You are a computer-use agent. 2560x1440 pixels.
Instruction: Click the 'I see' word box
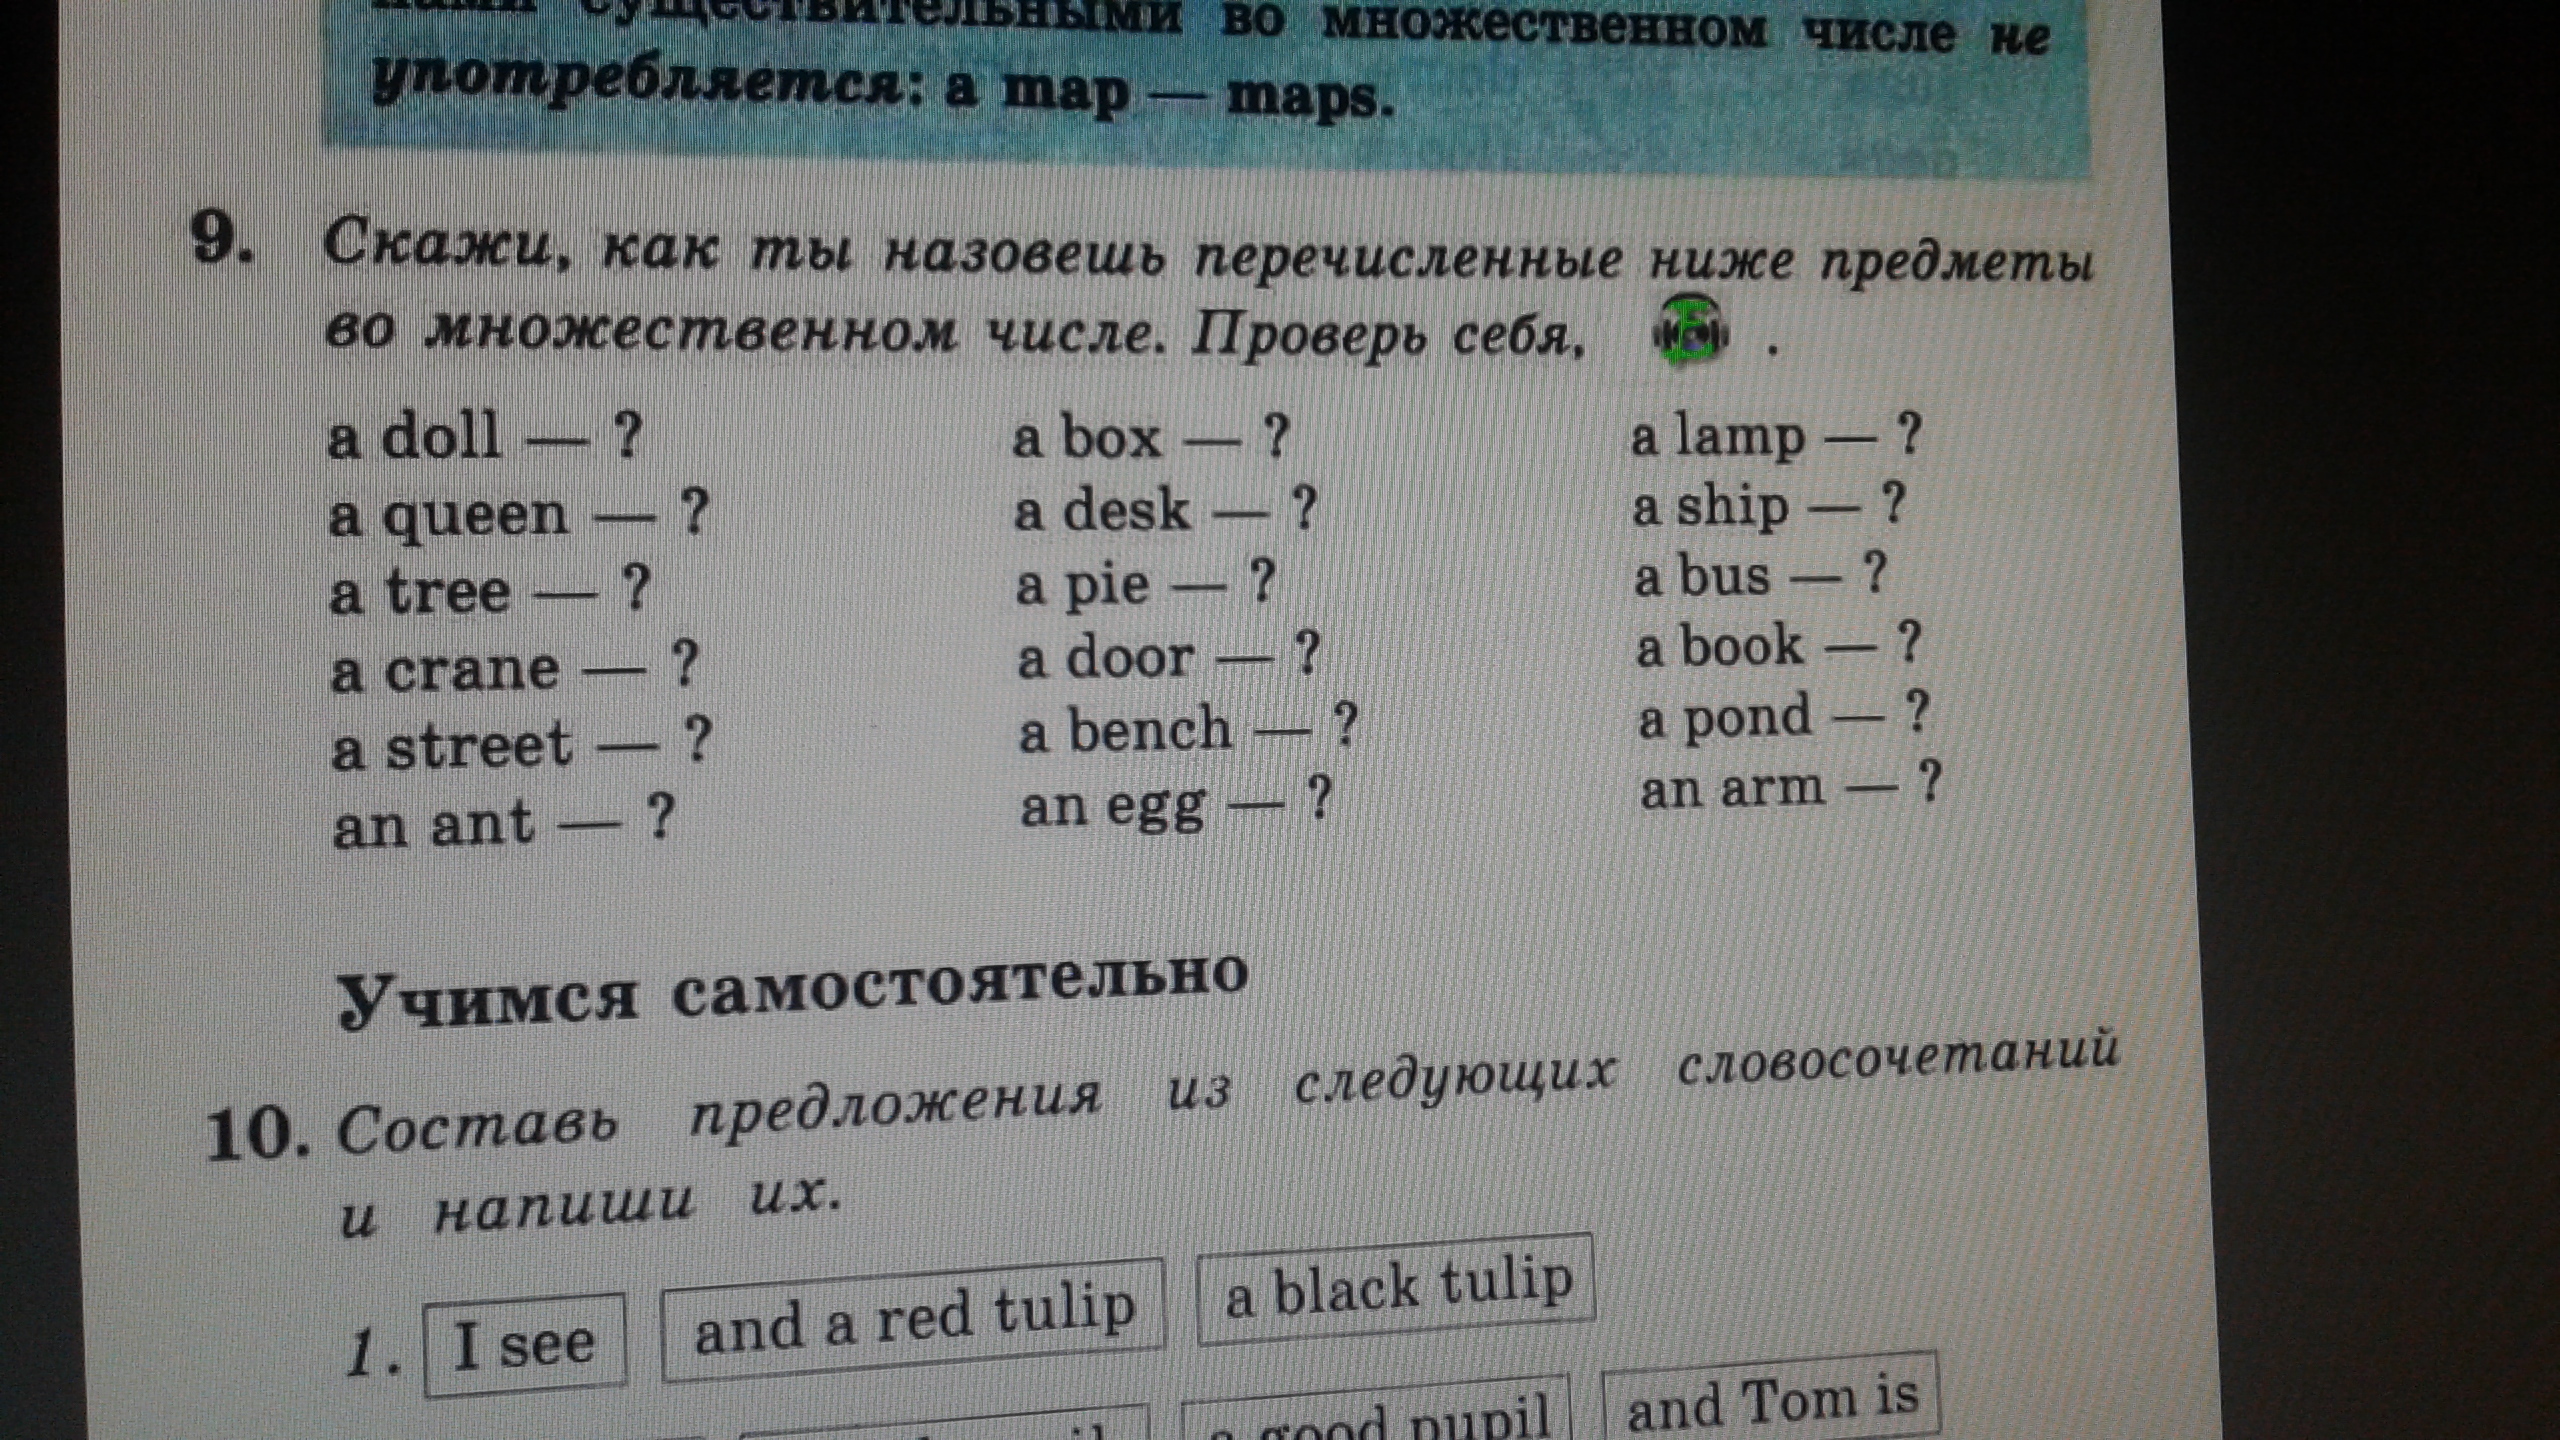[525, 1344]
